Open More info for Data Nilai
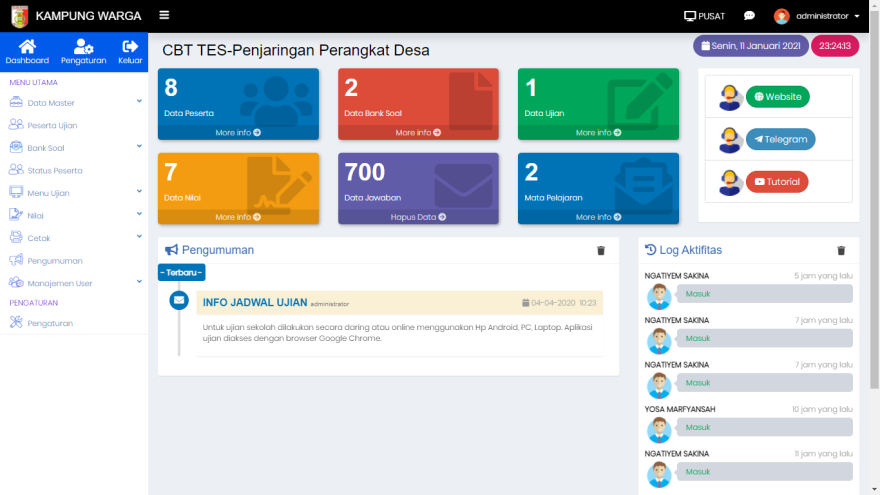This screenshot has width=880, height=495. [x=238, y=217]
